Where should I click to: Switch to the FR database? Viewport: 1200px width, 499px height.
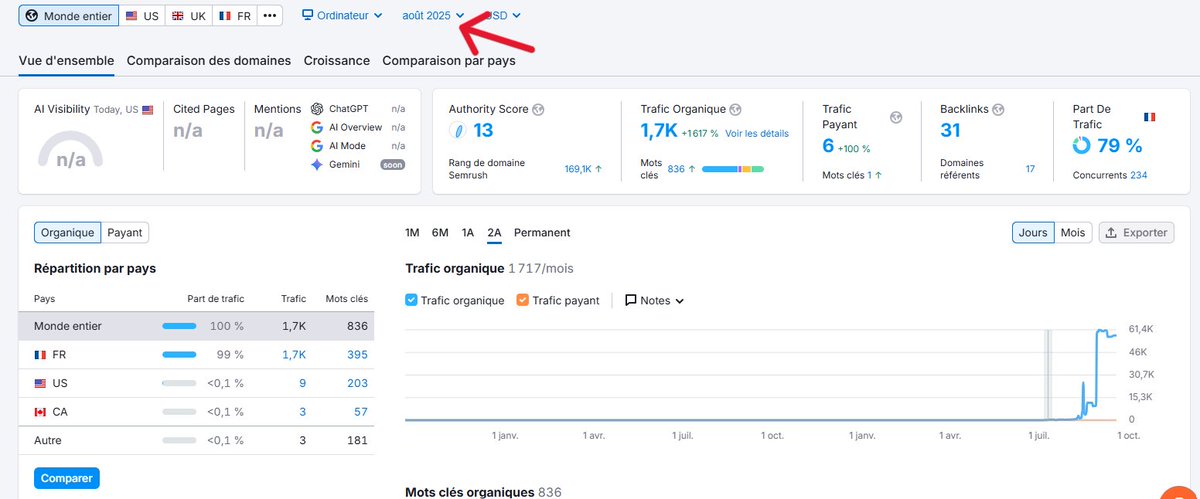click(235, 16)
